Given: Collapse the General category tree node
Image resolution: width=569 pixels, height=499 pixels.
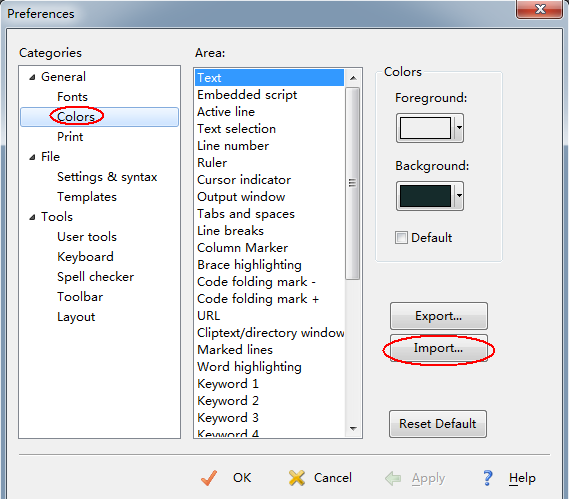Looking at the screenshot, I should 32,77.
